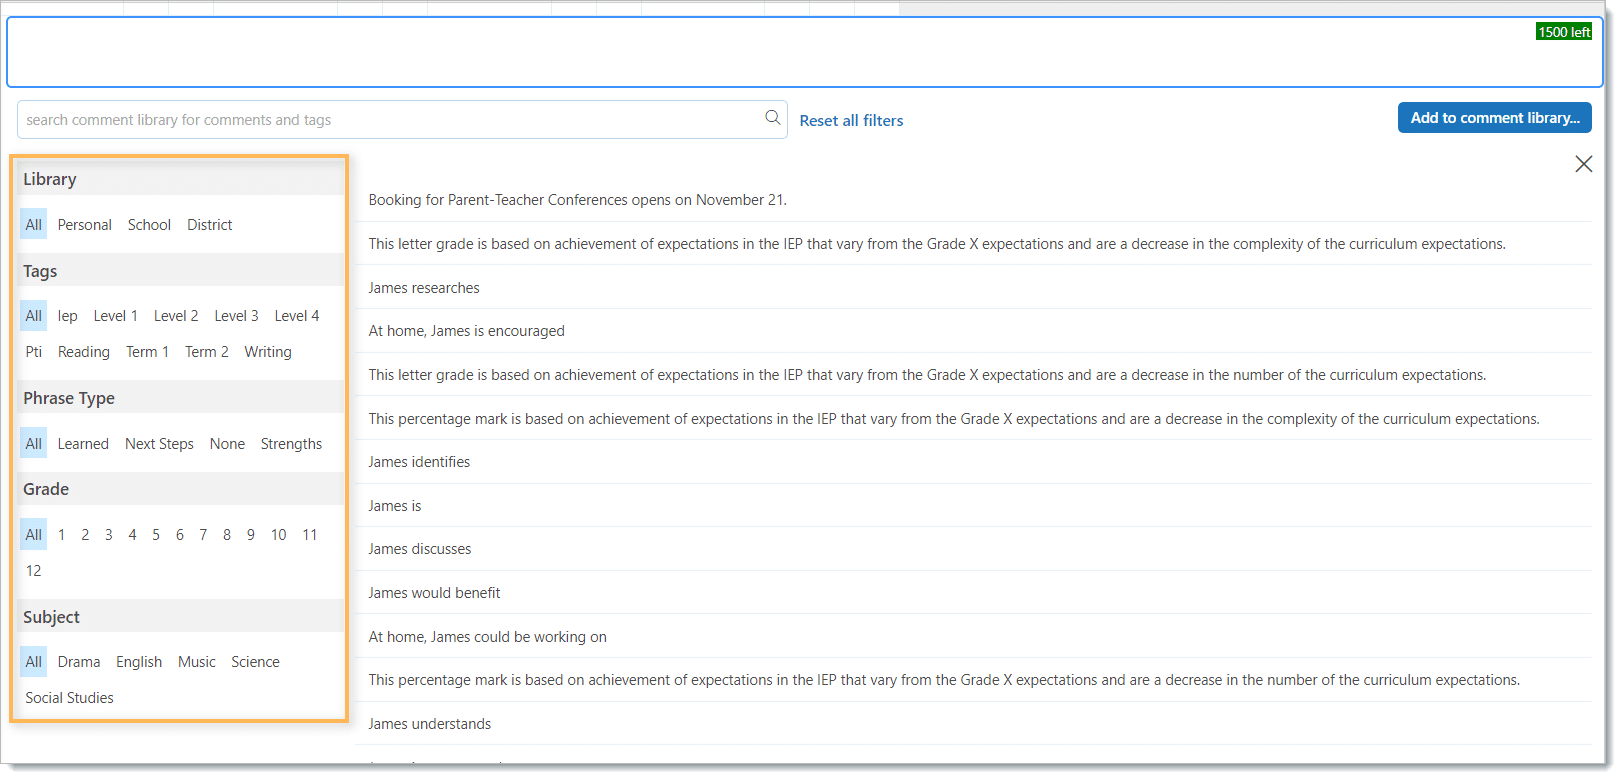
Task: Select Strengths phrase type
Action: 291,444
